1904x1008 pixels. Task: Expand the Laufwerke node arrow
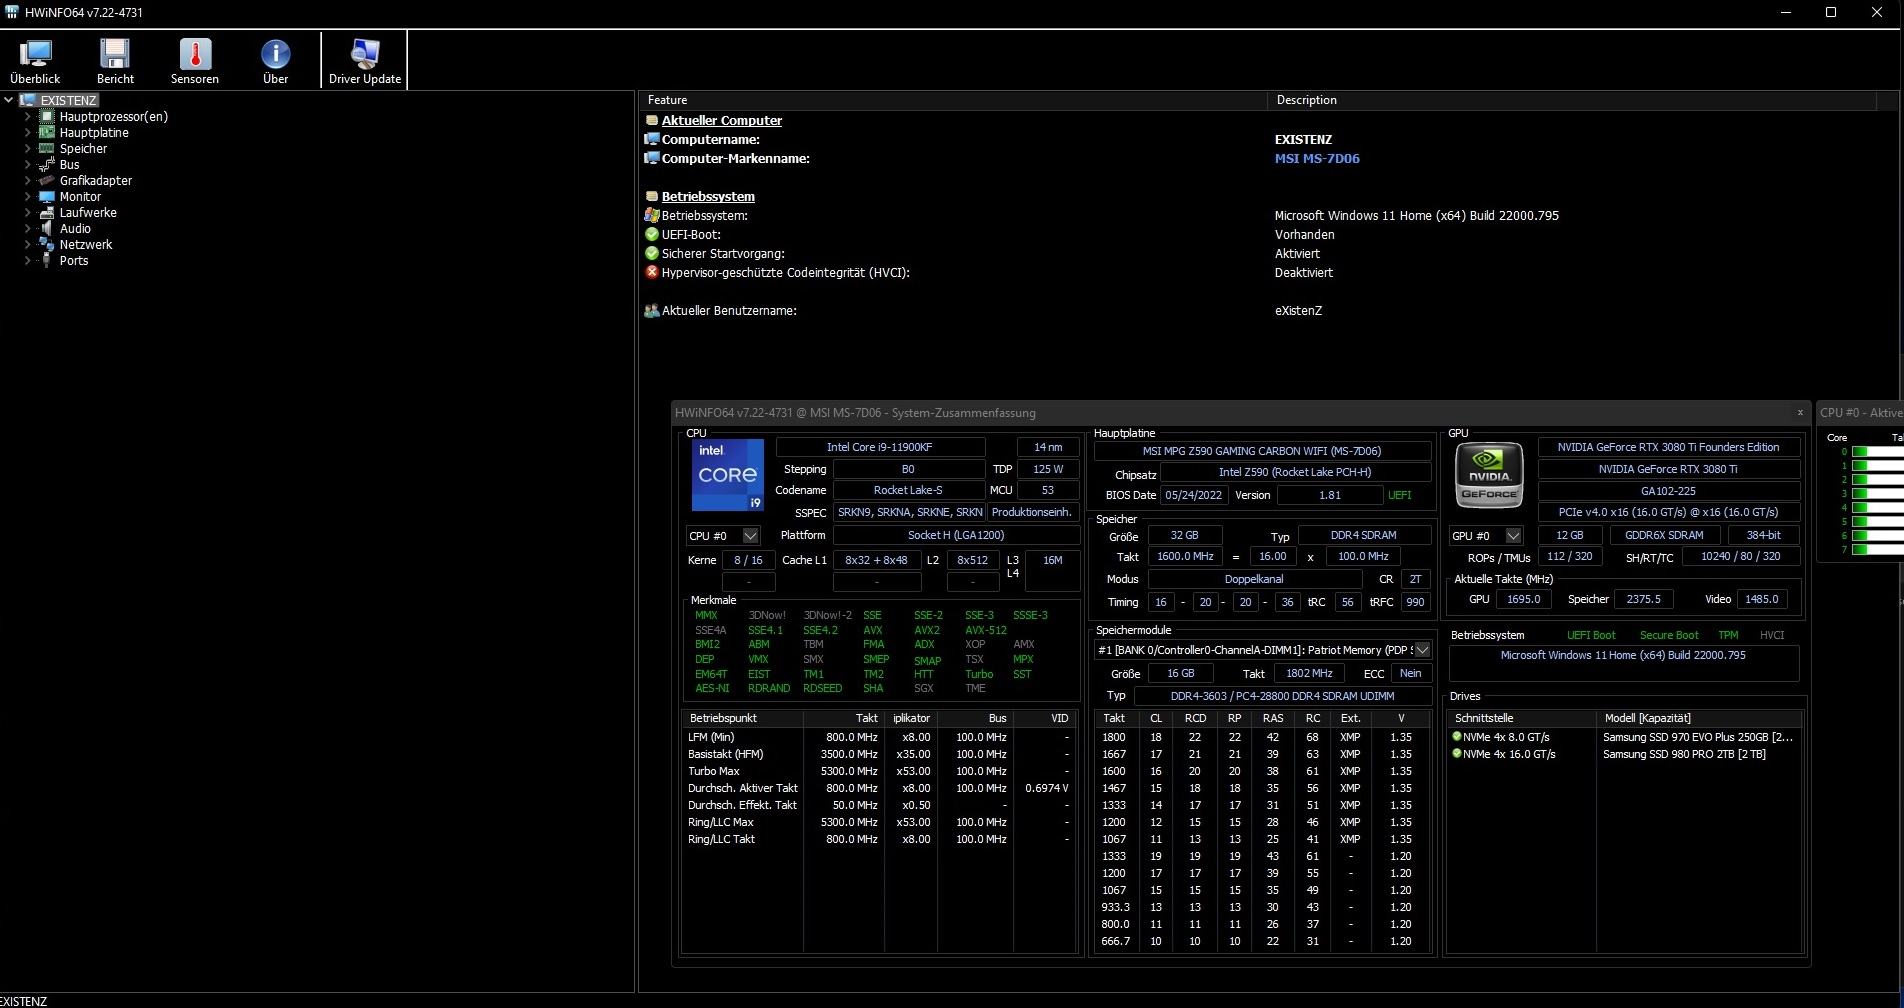27,213
